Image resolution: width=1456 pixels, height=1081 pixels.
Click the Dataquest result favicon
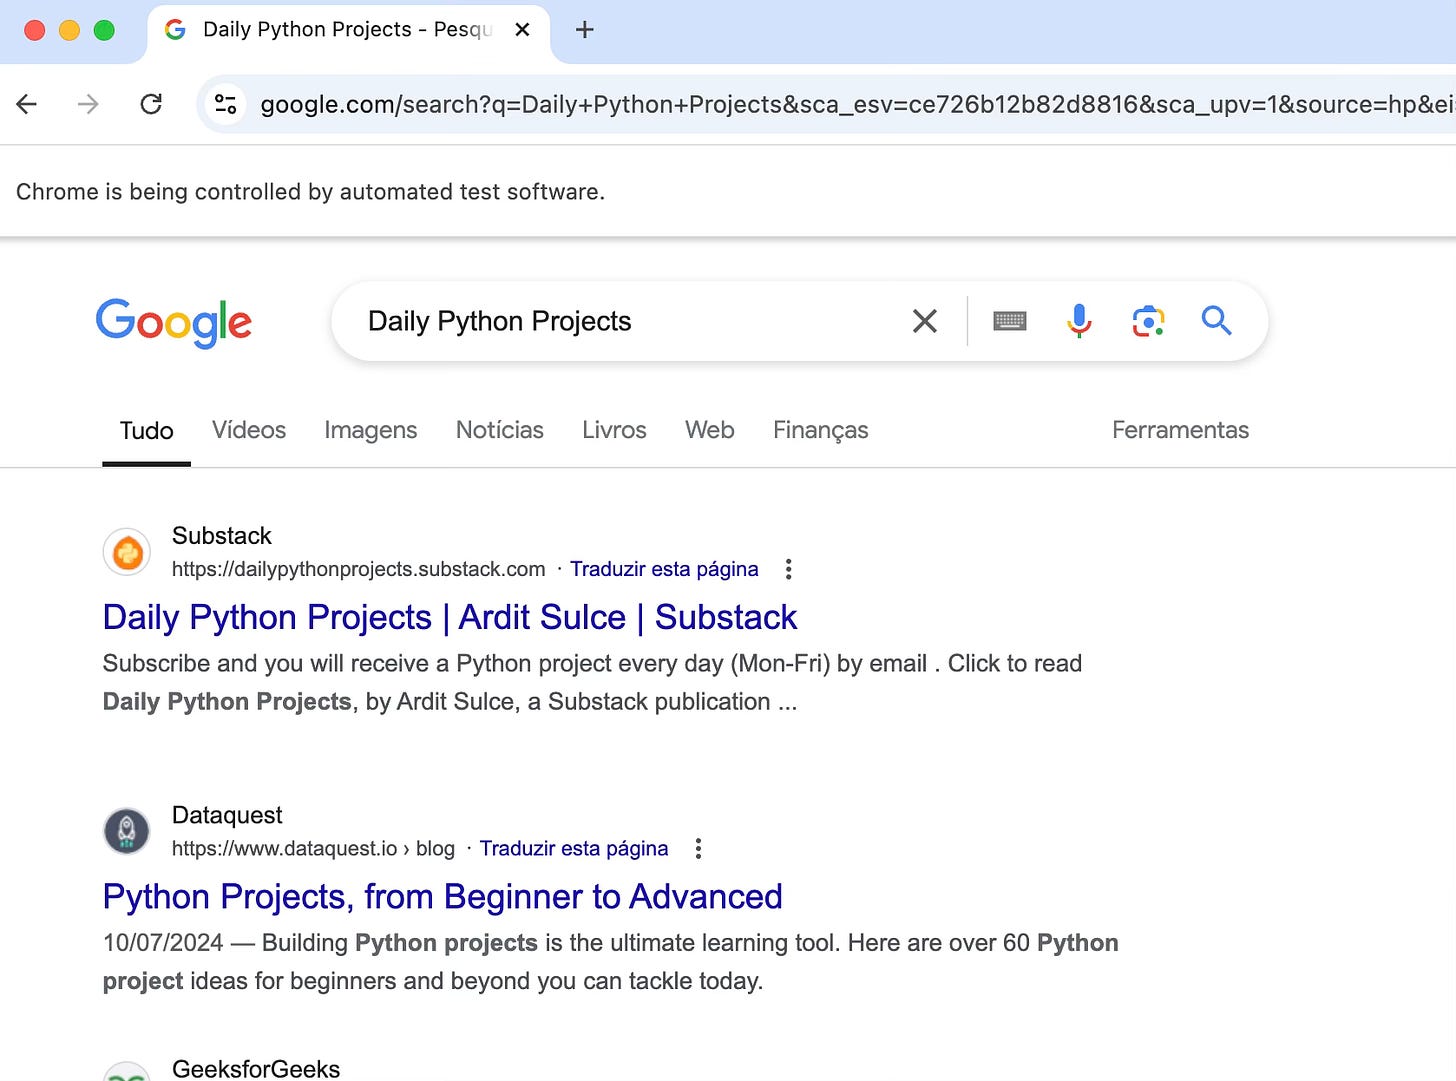[x=126, y=831]
